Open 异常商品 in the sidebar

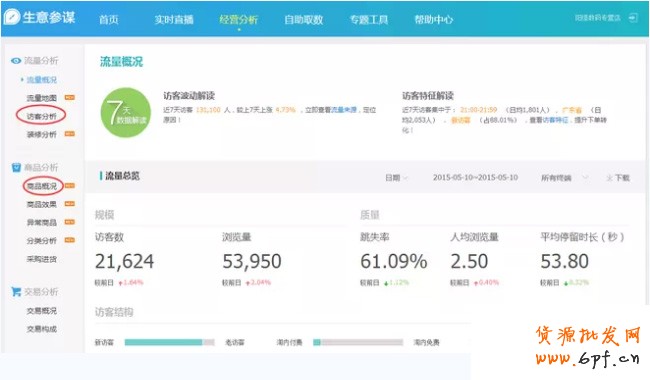41,223
